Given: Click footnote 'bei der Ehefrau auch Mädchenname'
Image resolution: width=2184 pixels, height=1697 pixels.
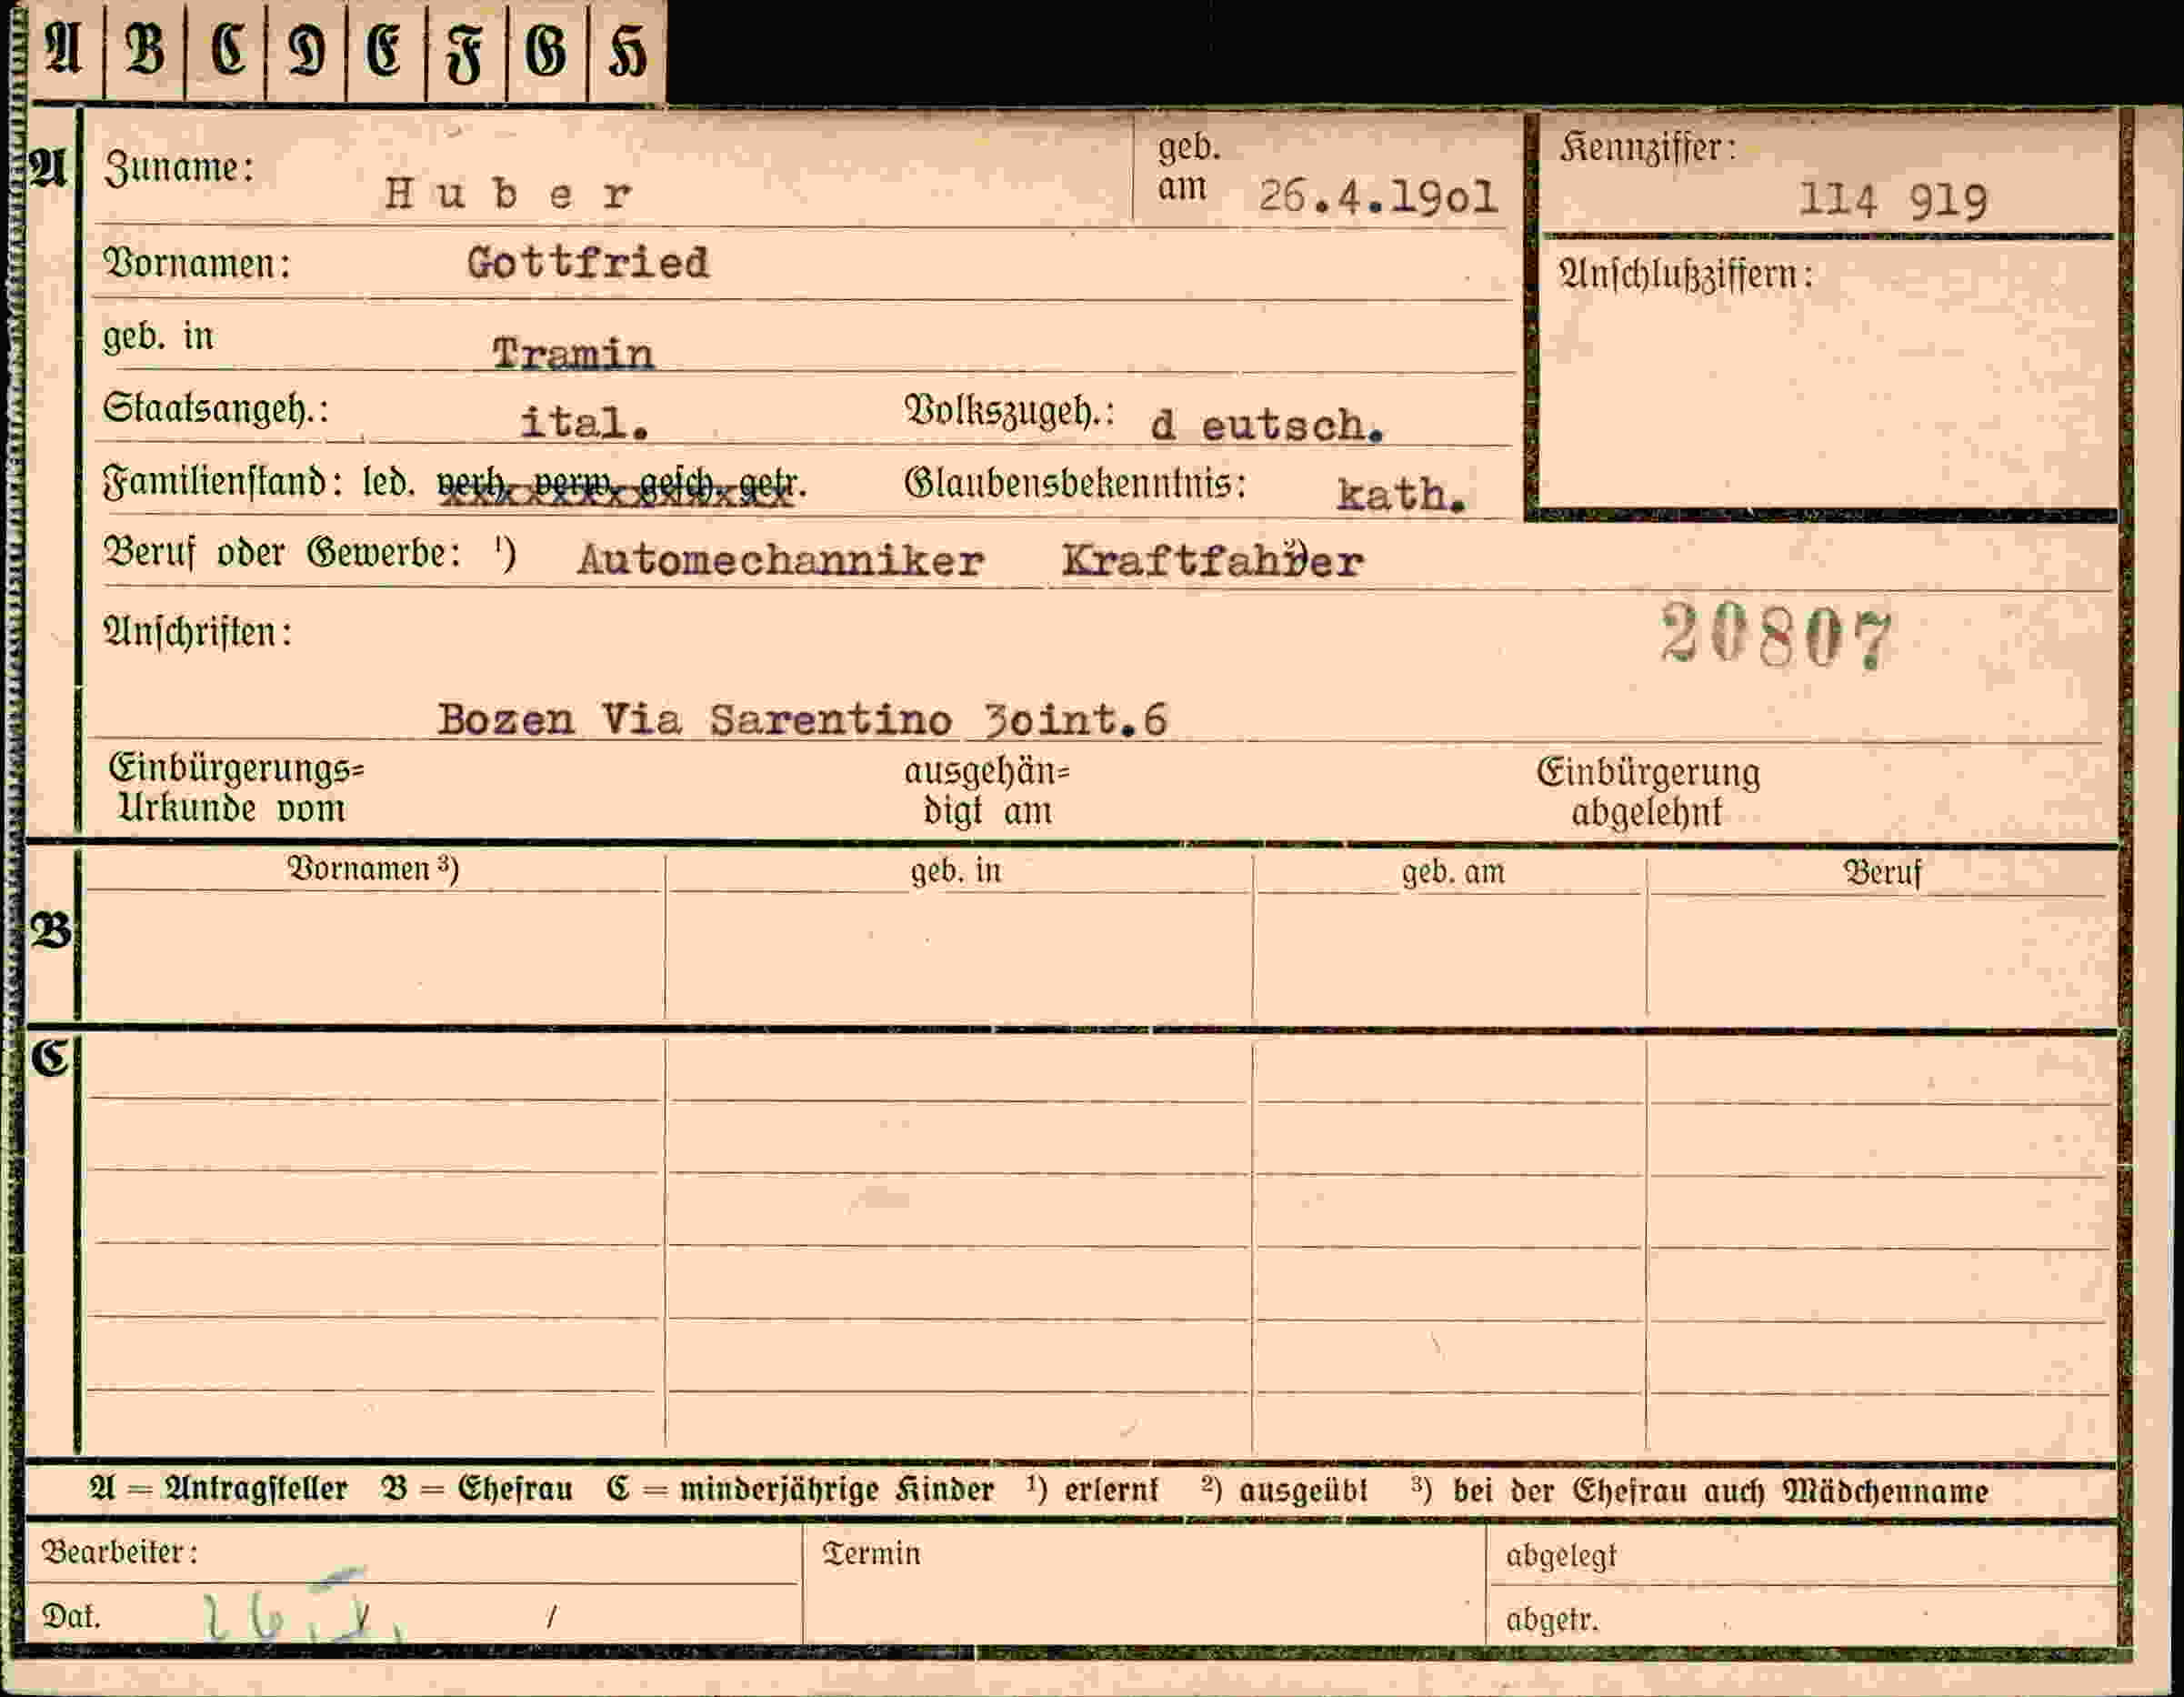Looking at the screenshot, I should click(x=1720, y=1491).
